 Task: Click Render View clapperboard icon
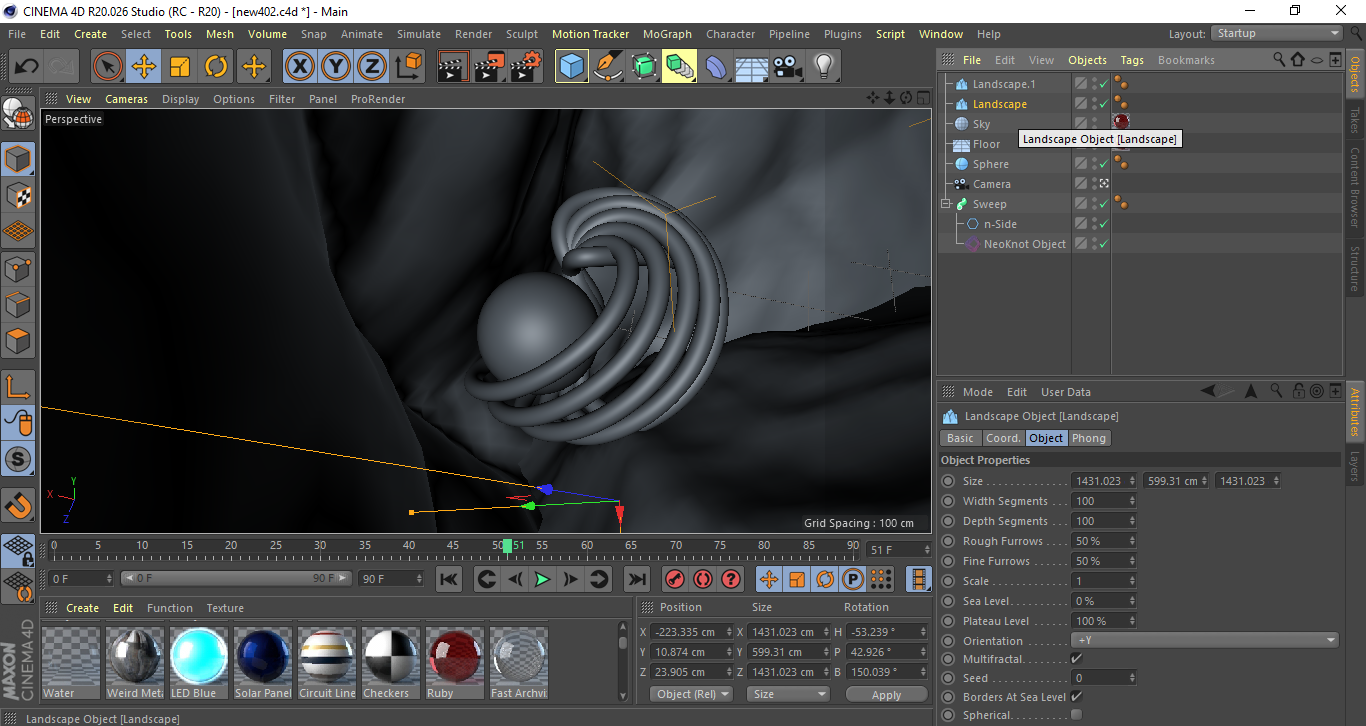click(454, 67)
